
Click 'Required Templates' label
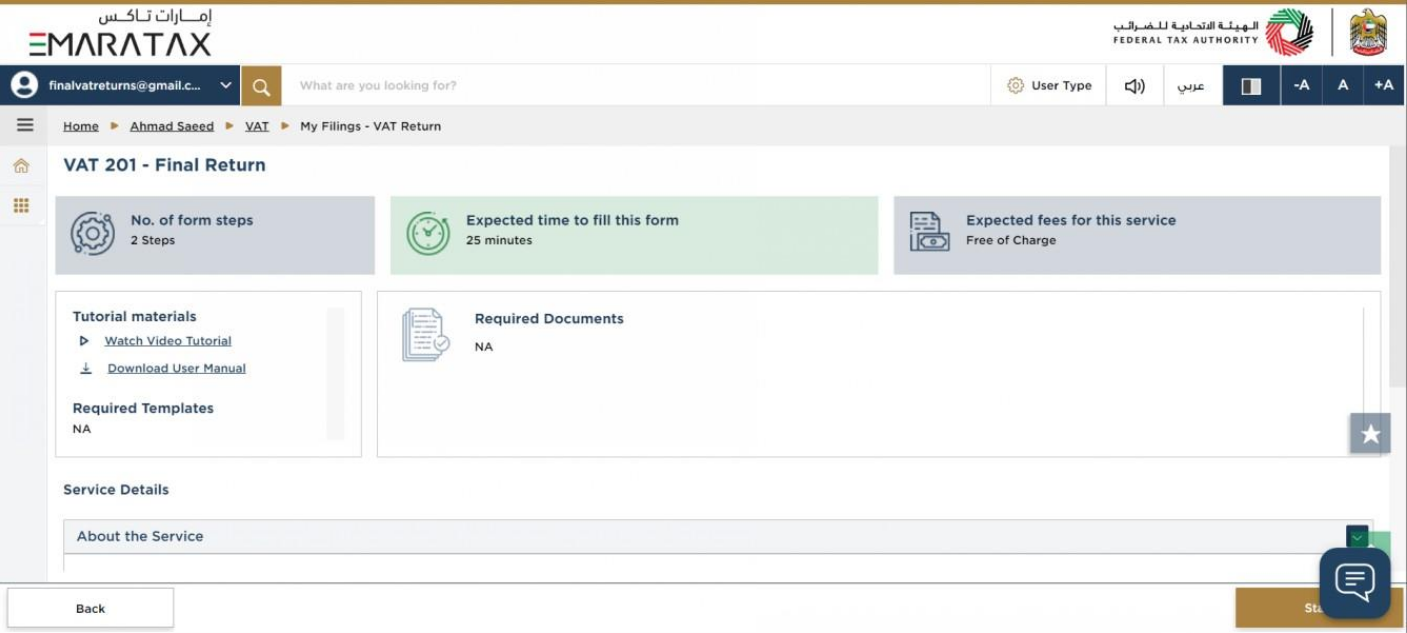(x=143, y=408)
